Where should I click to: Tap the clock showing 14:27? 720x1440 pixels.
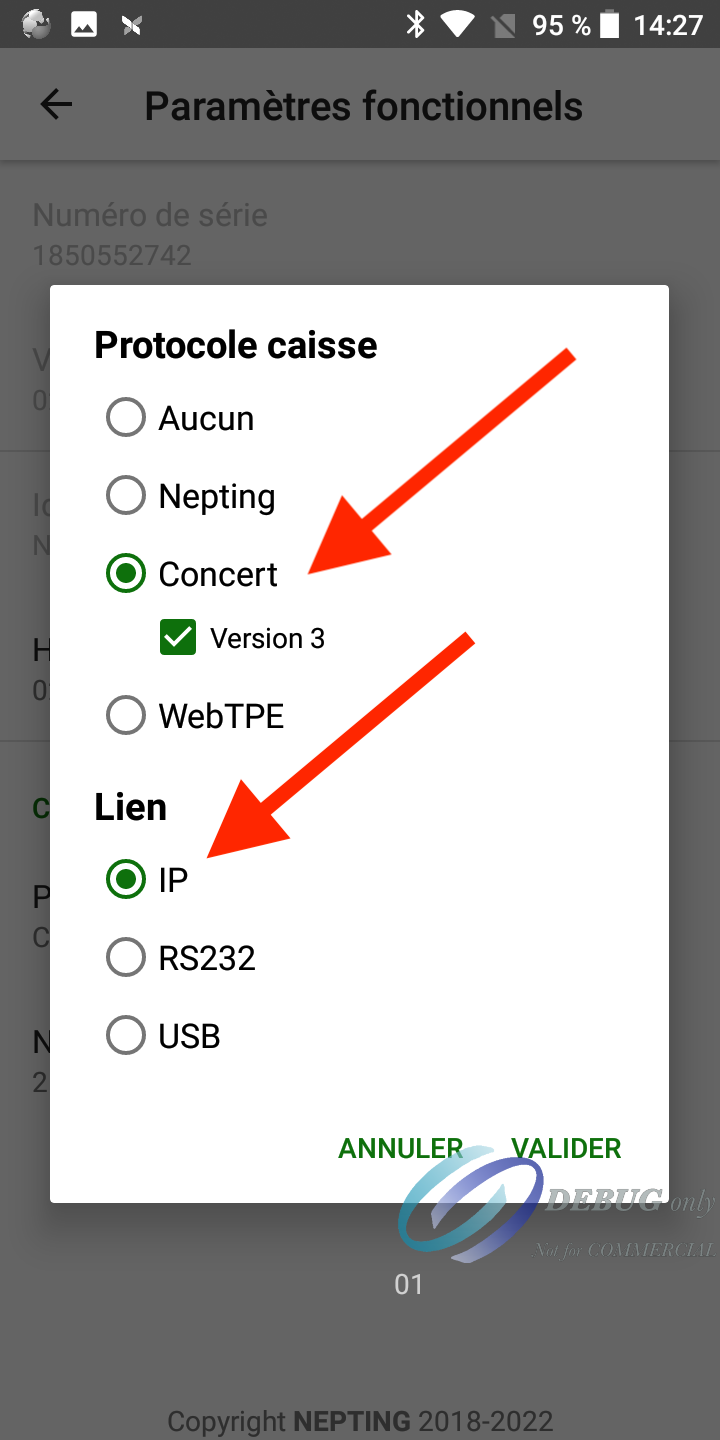click(x=669, y=24)
